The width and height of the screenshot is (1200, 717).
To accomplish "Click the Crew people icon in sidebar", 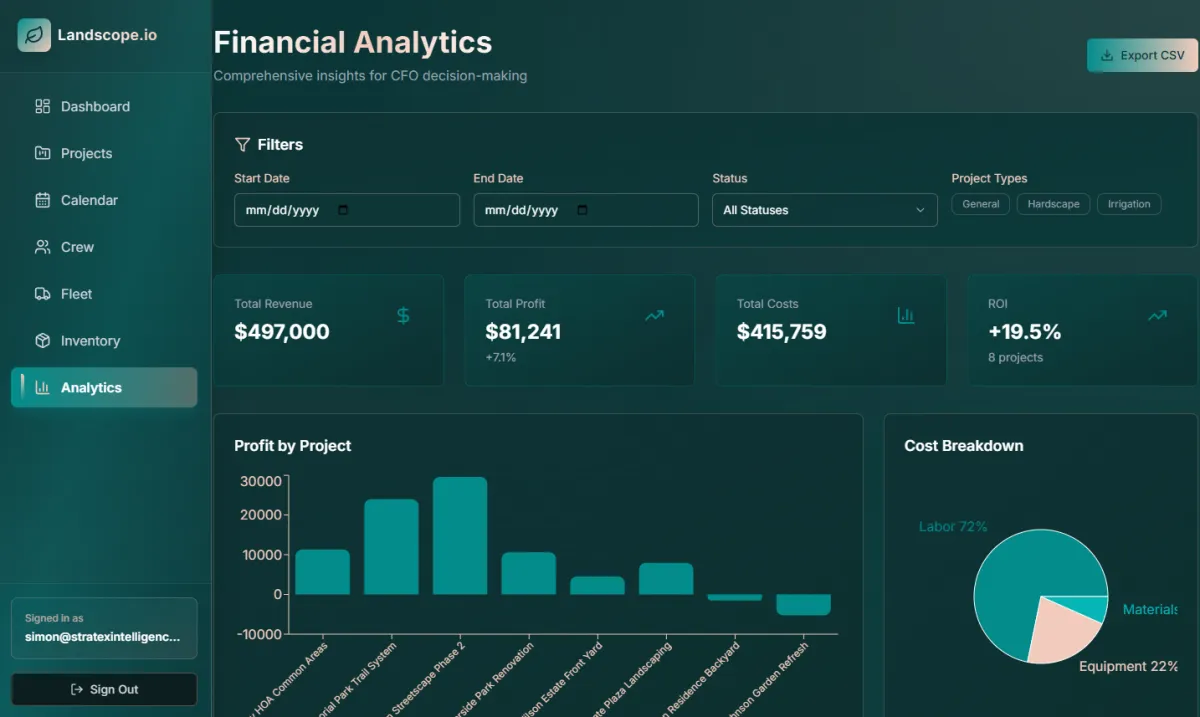I will coord(42,247).
